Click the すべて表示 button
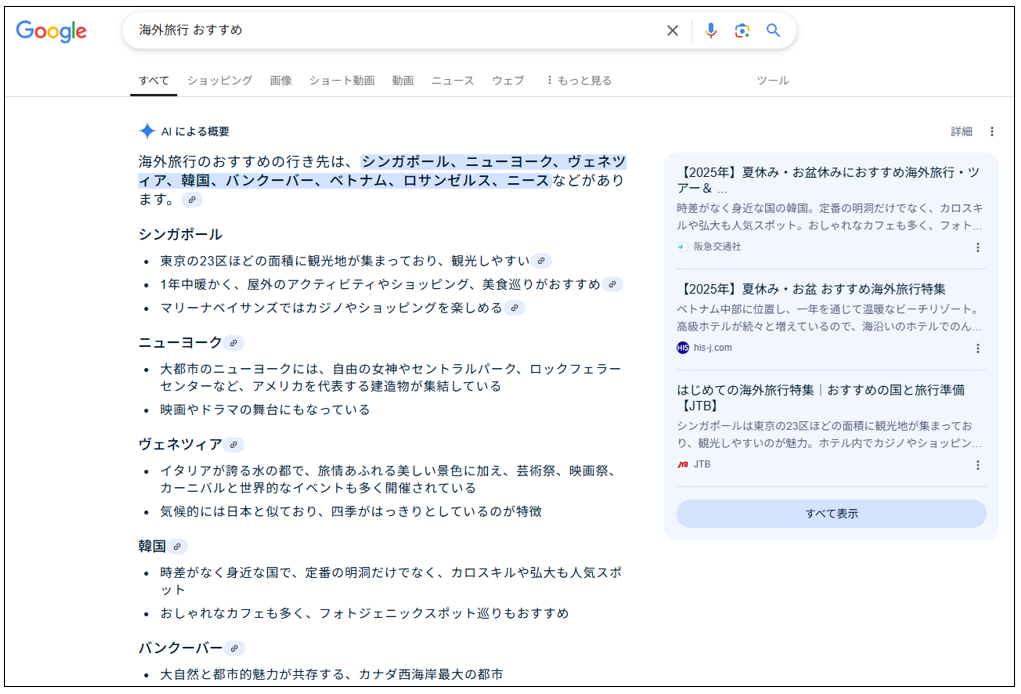The image size is (1021, 694). [832, 514]
